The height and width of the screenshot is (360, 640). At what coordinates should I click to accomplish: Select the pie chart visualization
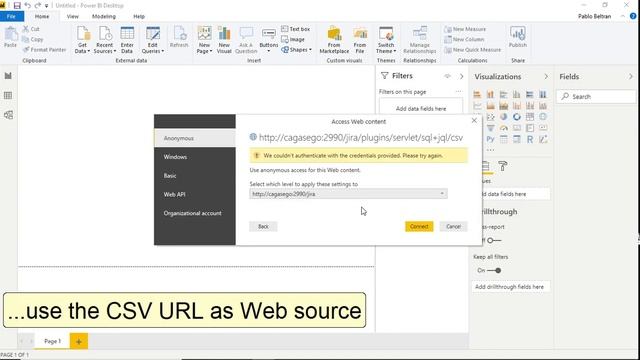(x=504, y=117)
